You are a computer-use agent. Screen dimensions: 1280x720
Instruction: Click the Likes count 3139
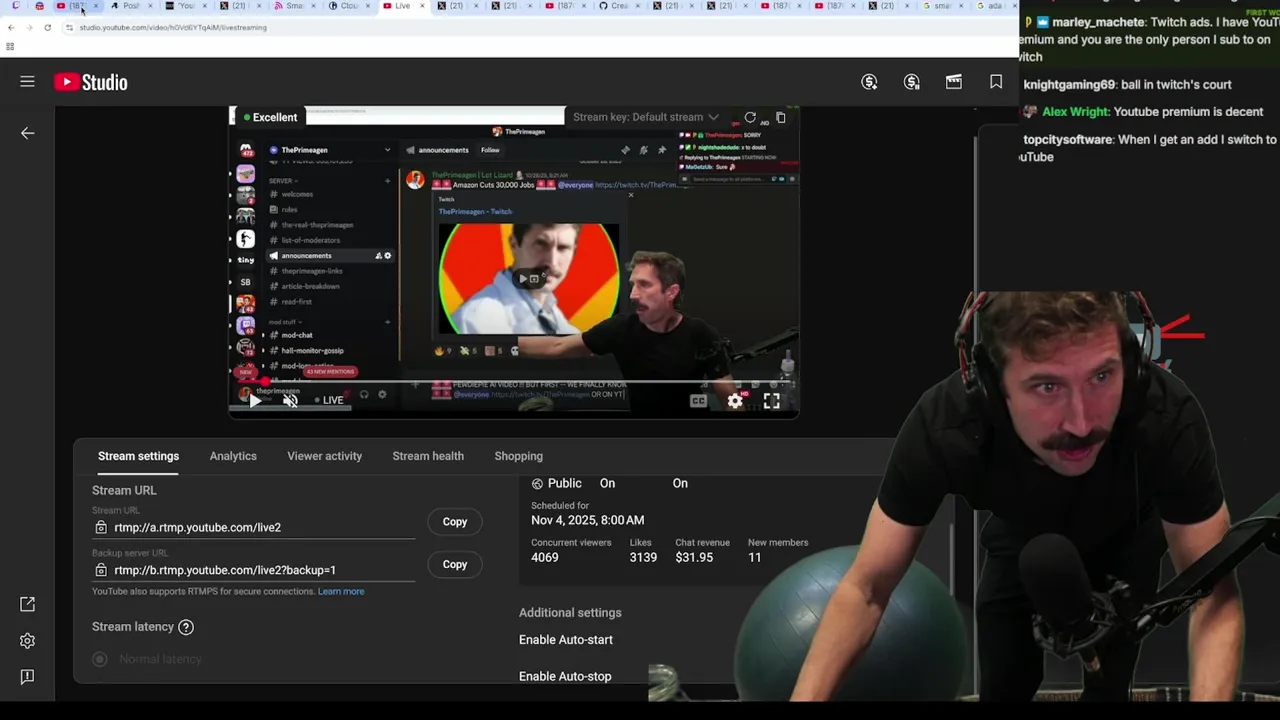coord(643,557)
